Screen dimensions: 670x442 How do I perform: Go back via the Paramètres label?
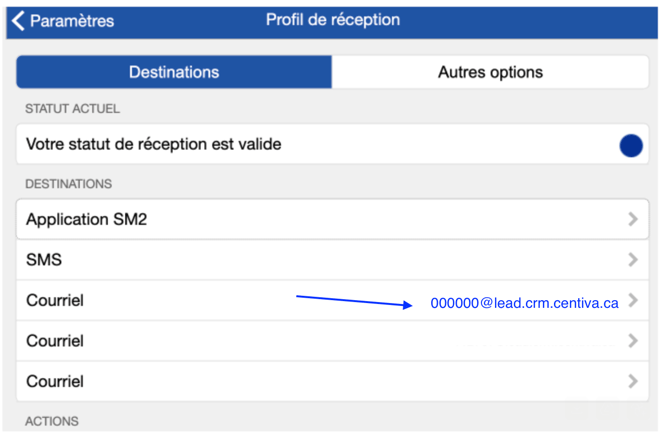72,20
